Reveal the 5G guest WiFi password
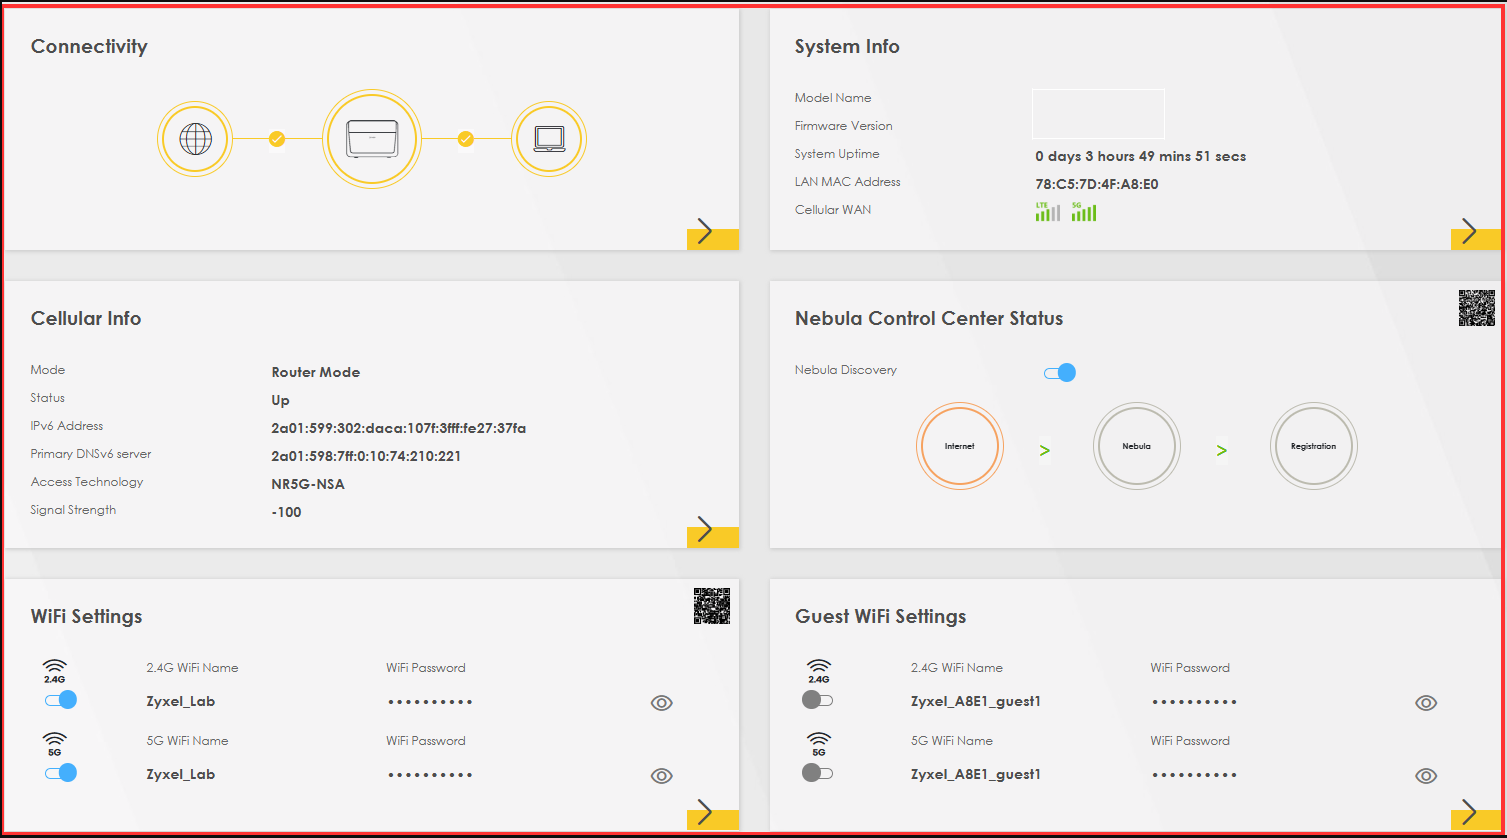 1426,776
